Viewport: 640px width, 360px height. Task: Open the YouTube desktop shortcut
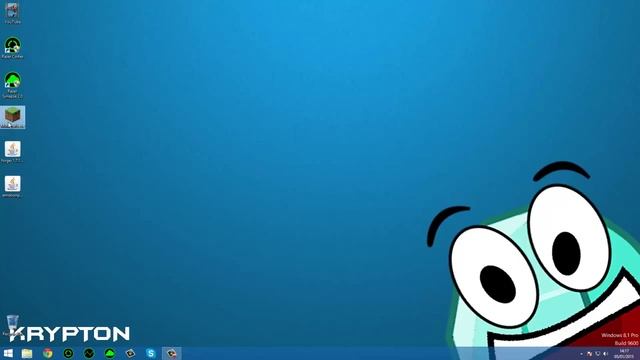pyautogui.click(x=12, y=13)
